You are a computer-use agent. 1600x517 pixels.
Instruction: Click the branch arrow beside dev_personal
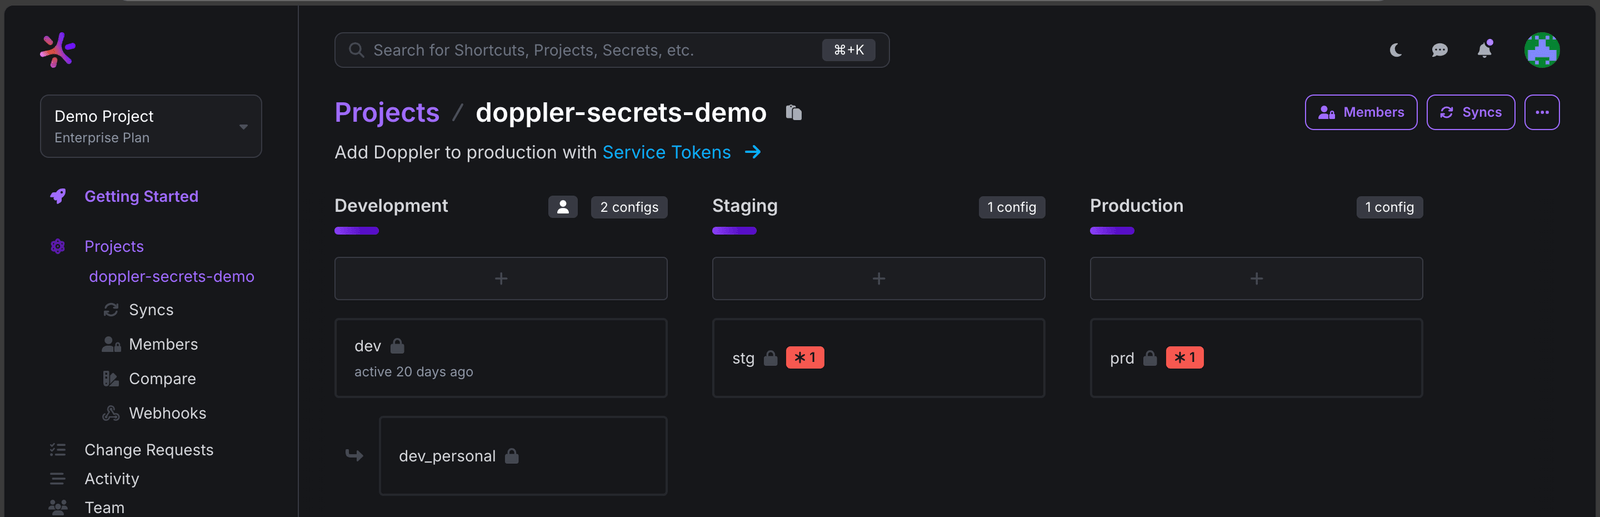click(x=354, y=455)
